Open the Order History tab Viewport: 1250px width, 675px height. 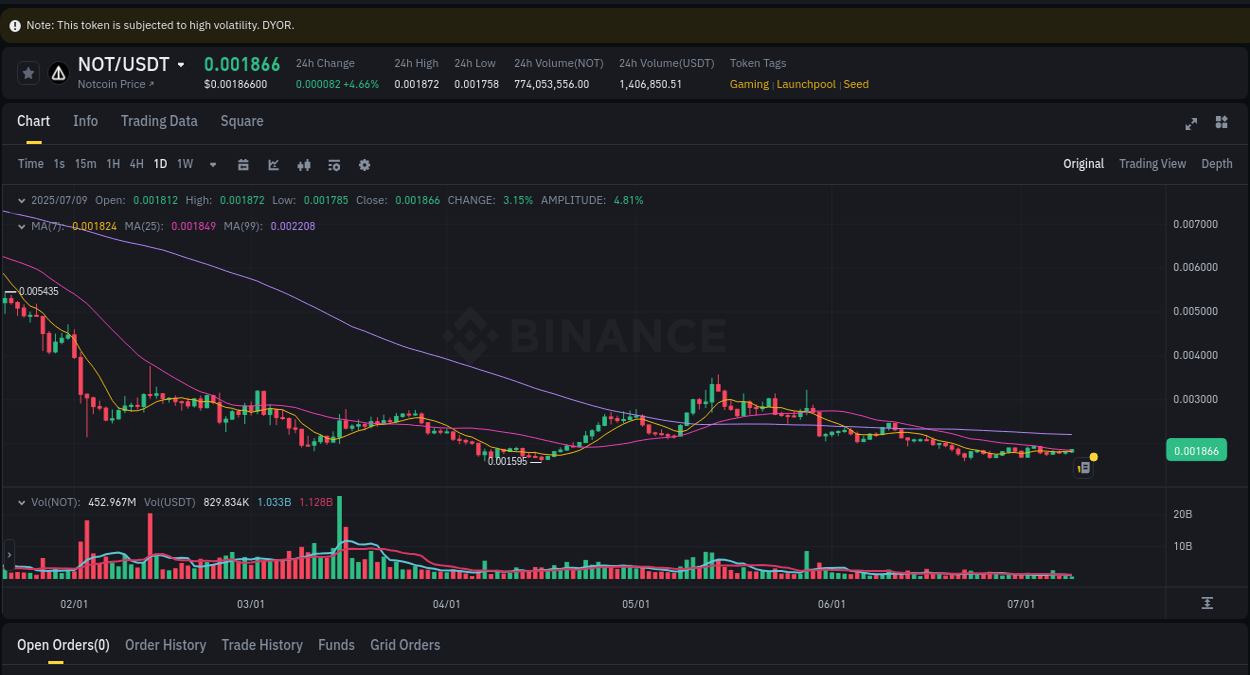click(165, 645)
